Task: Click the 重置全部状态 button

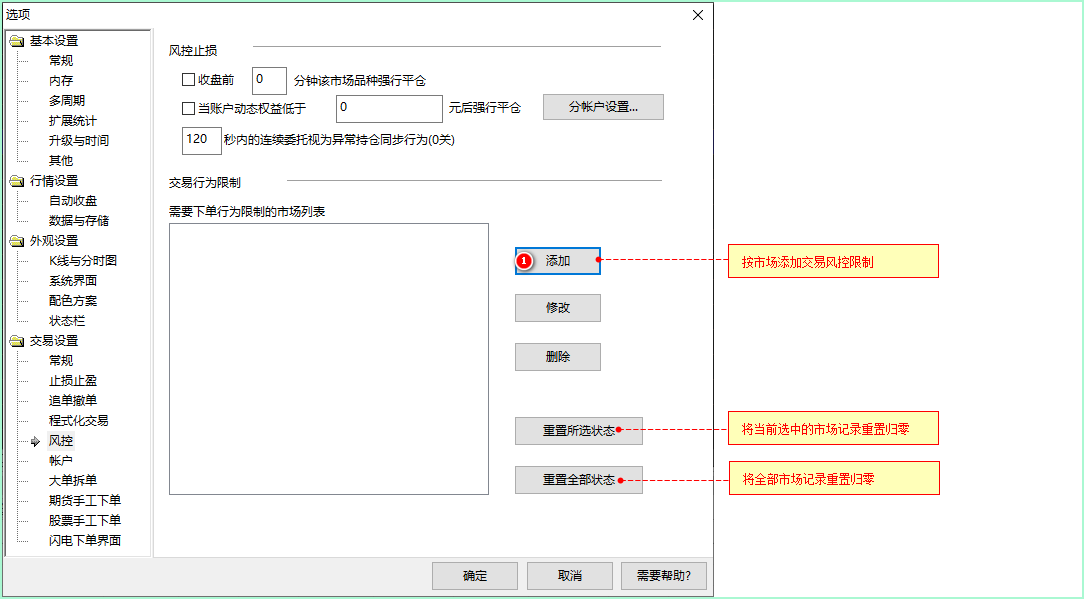Action: point(579,480)
